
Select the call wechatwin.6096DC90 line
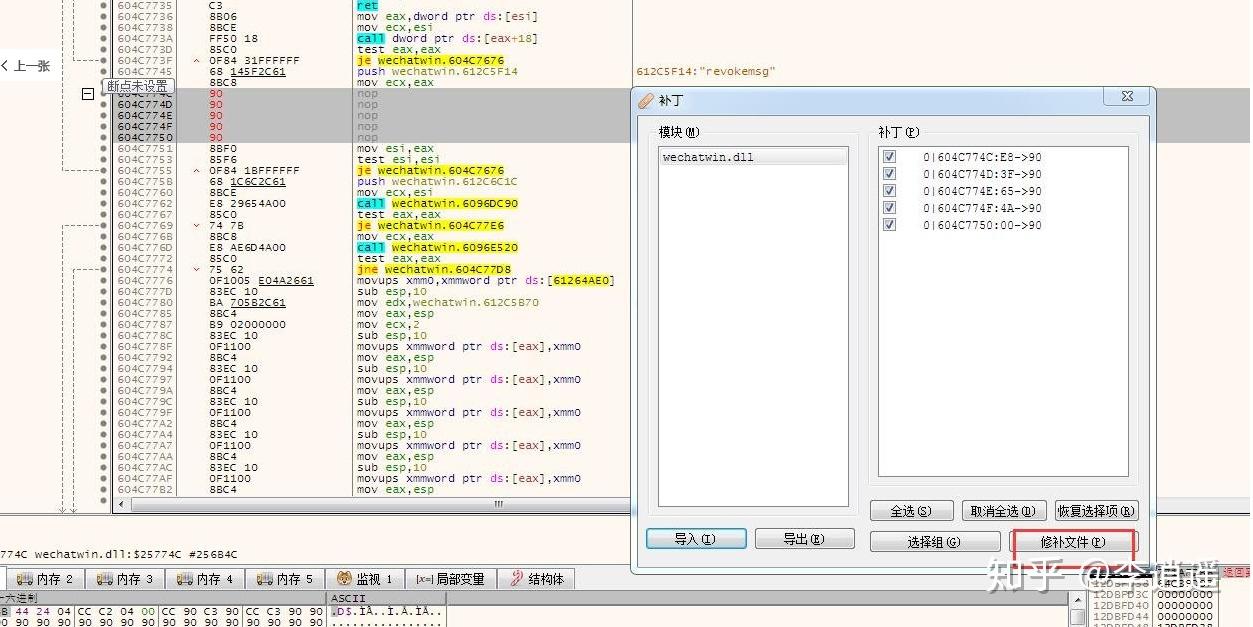pos(437,204)
